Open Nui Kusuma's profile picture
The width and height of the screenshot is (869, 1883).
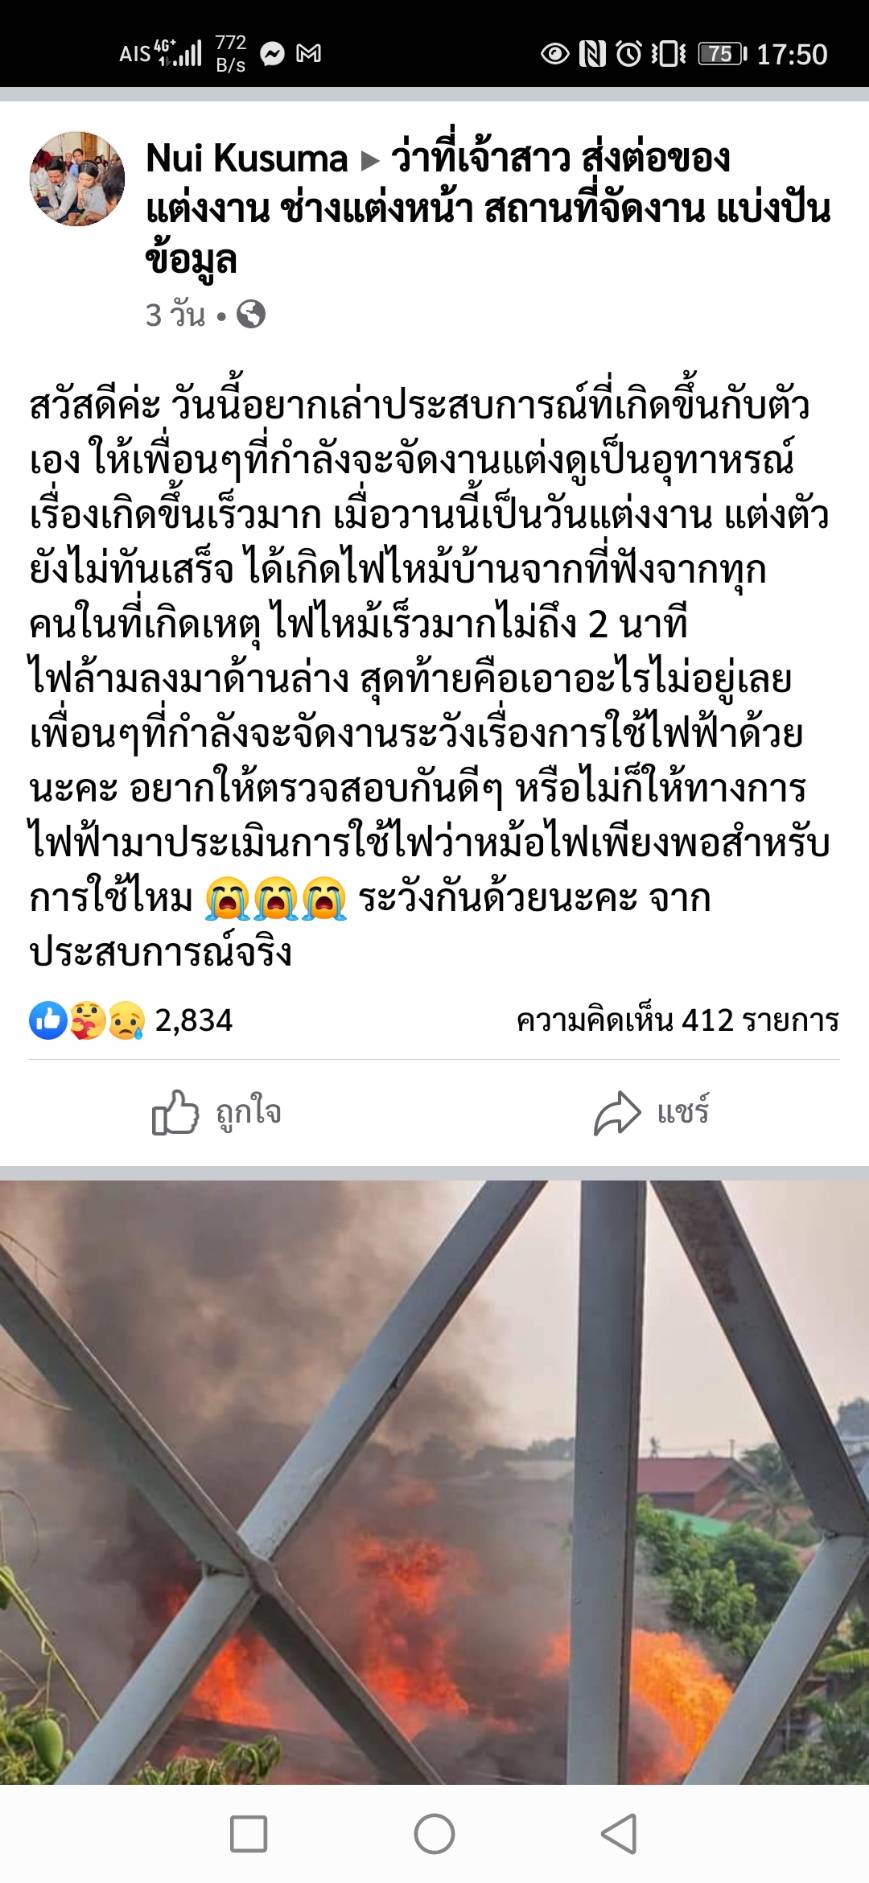point(76,179)
